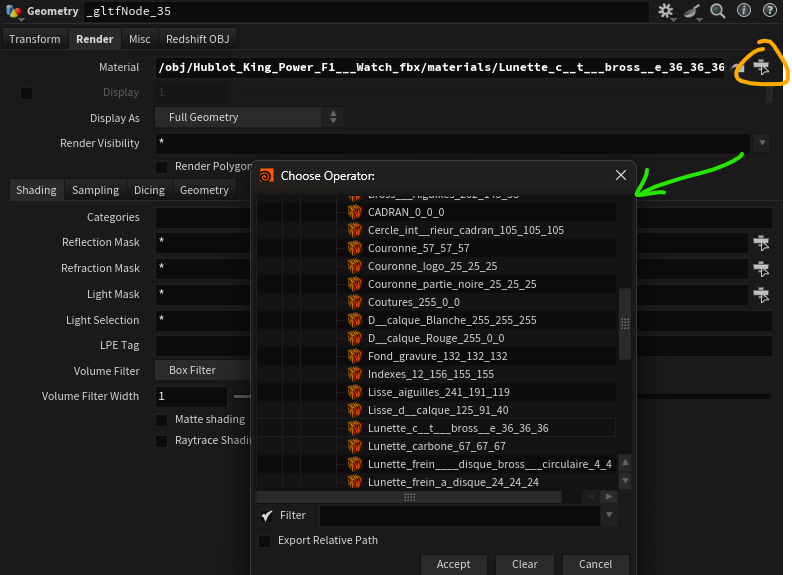Enable the Export Relative Path checkbox
The height and width of the screenshot is (575, 792).
265,541
